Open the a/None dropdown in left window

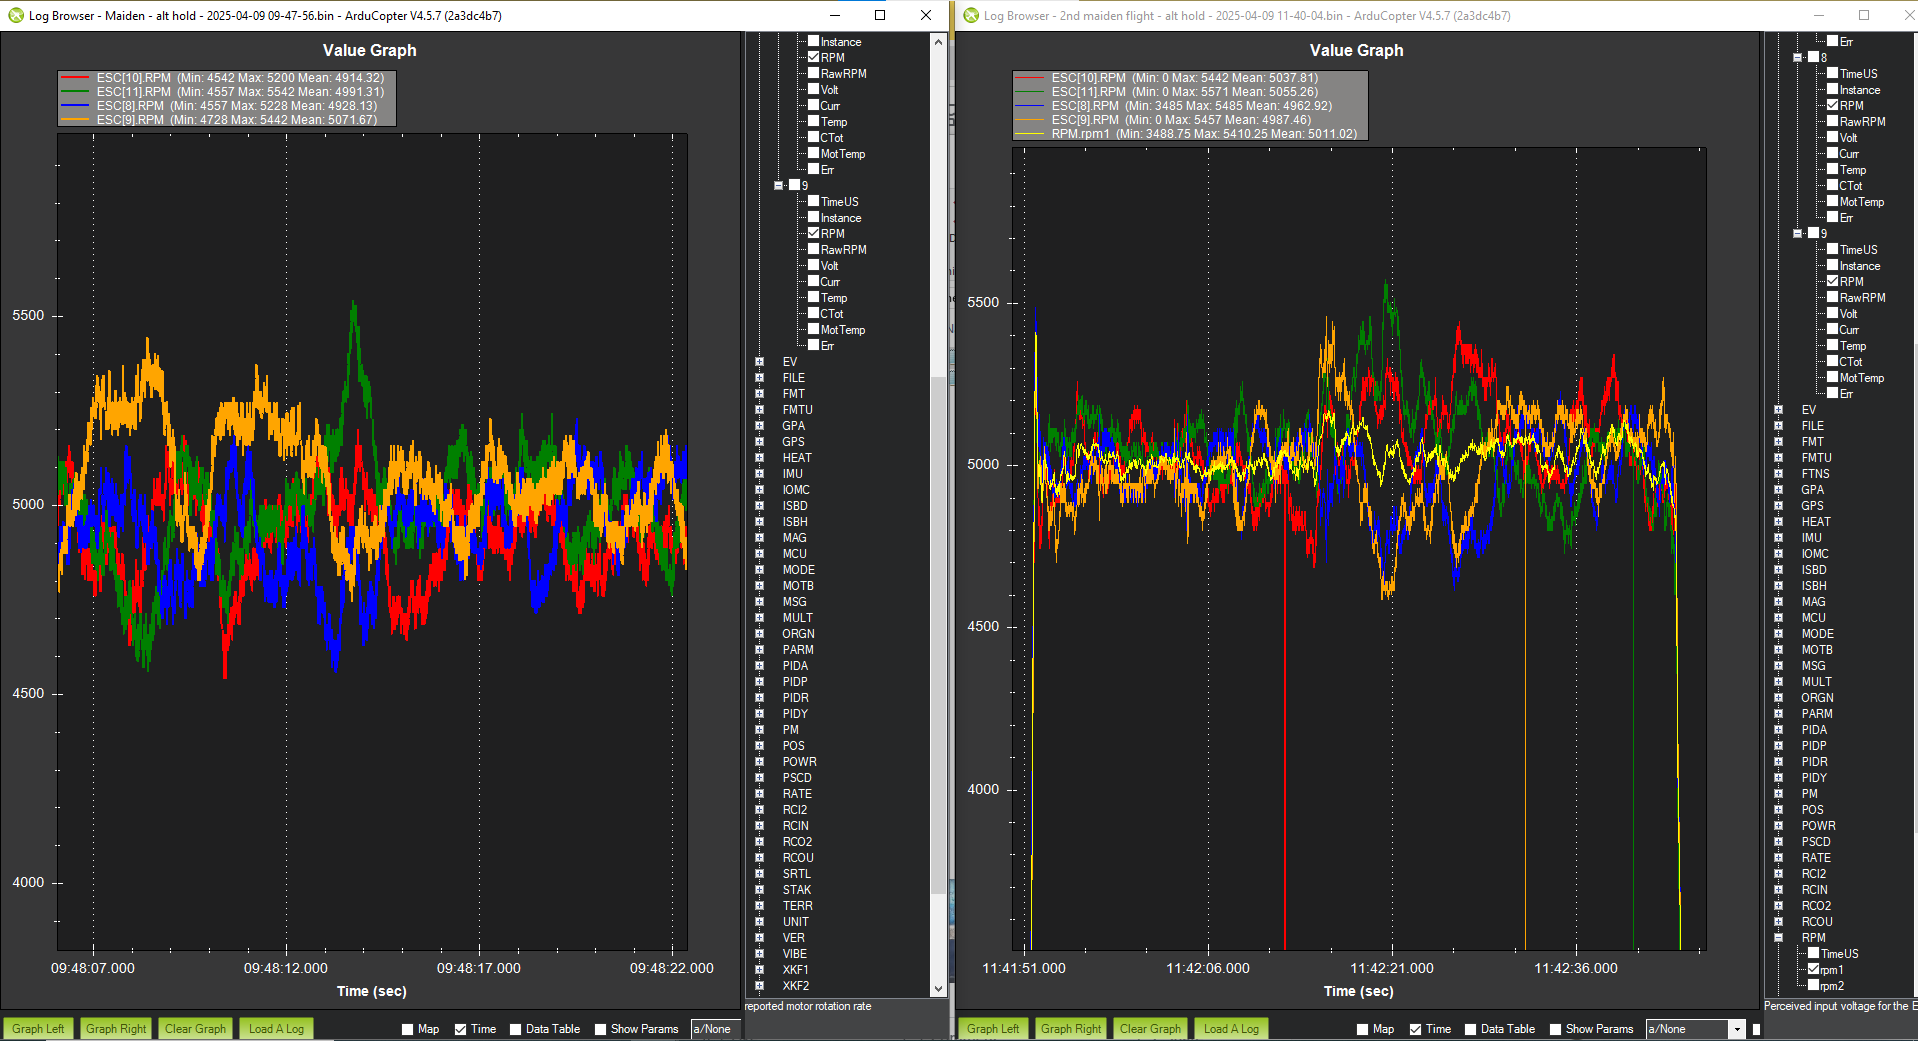(715, 1028)
